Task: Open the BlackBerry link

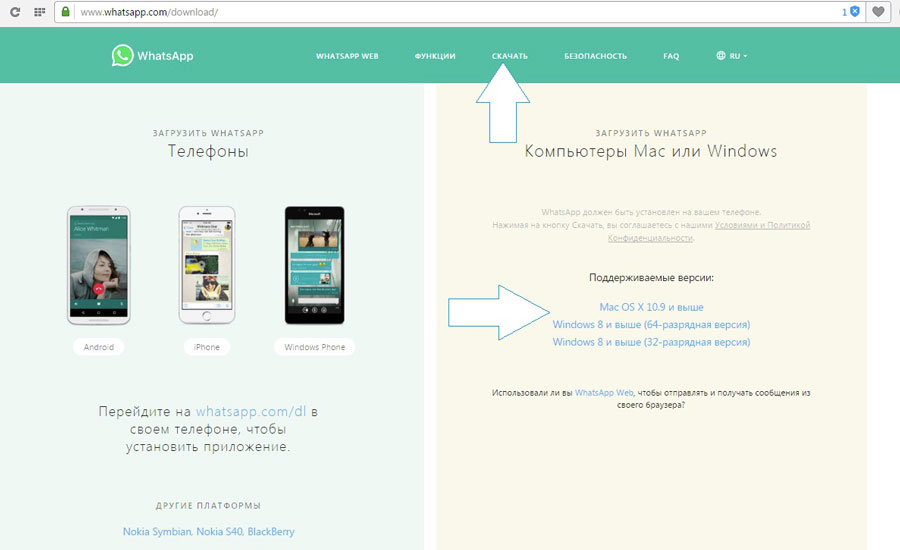Action: pos(271,532)
